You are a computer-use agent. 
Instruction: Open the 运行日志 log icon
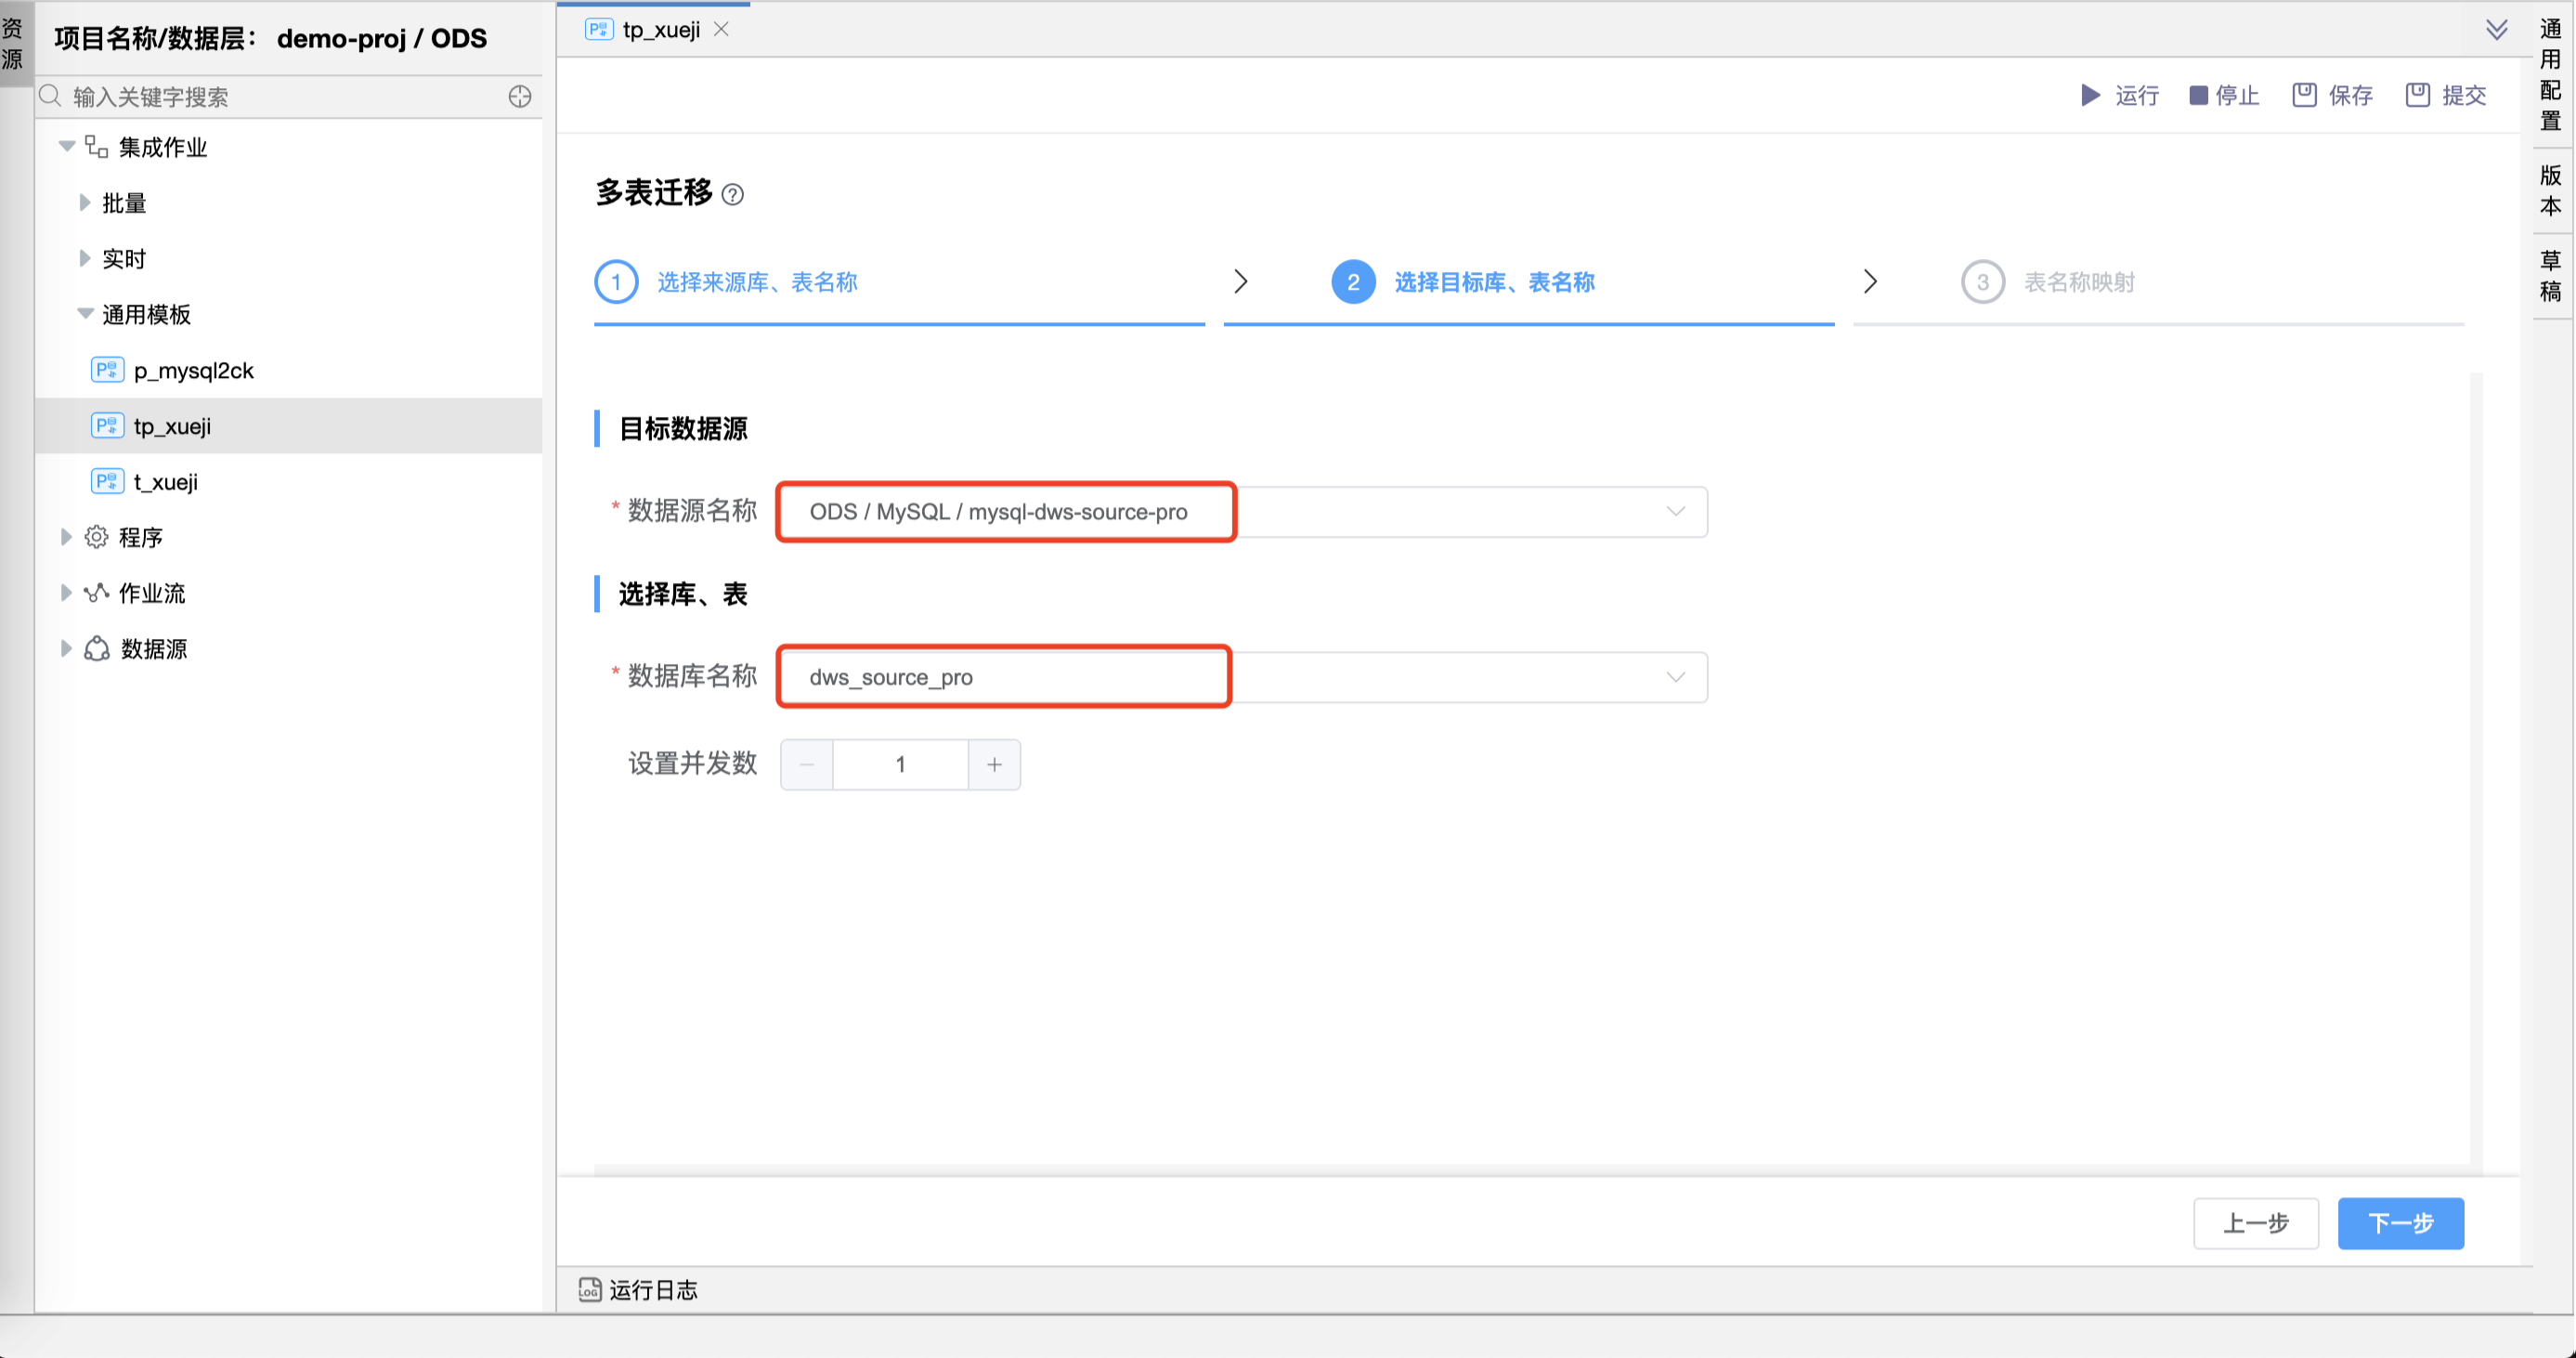pos(590,1290)
